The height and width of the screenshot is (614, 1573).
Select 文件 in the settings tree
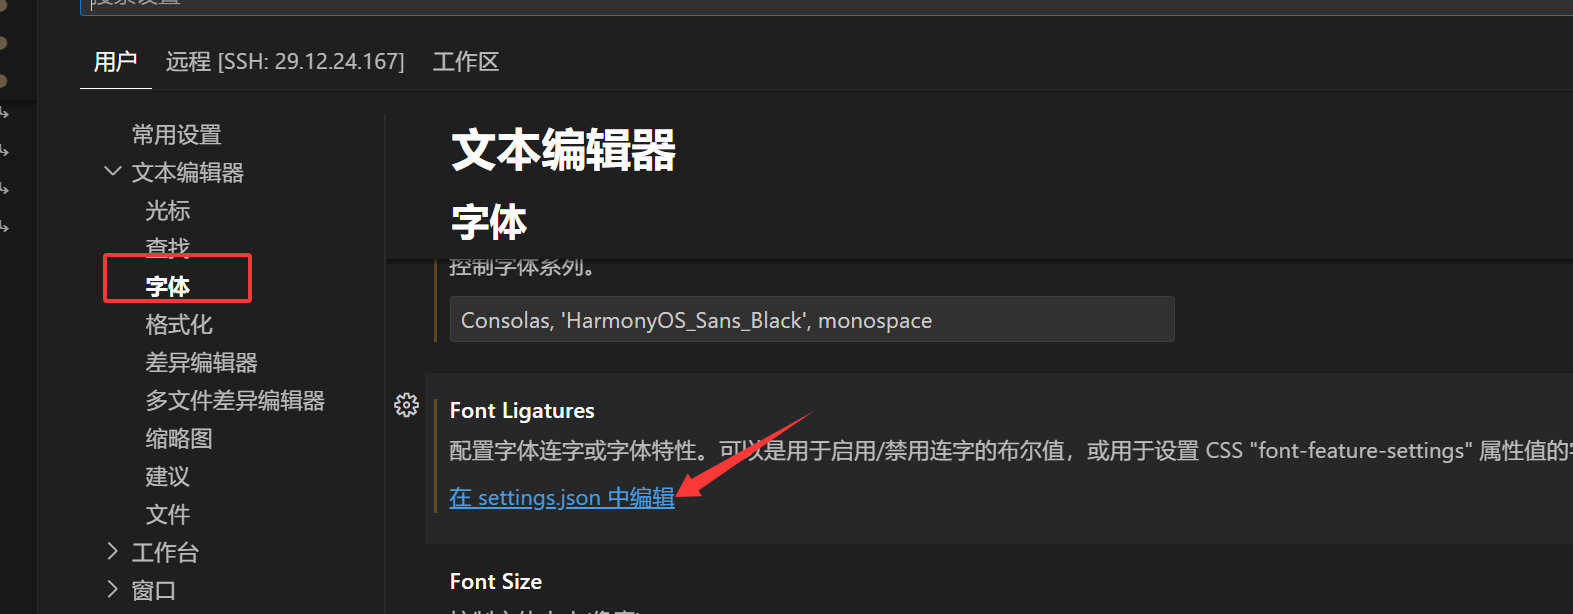(167, 514)
